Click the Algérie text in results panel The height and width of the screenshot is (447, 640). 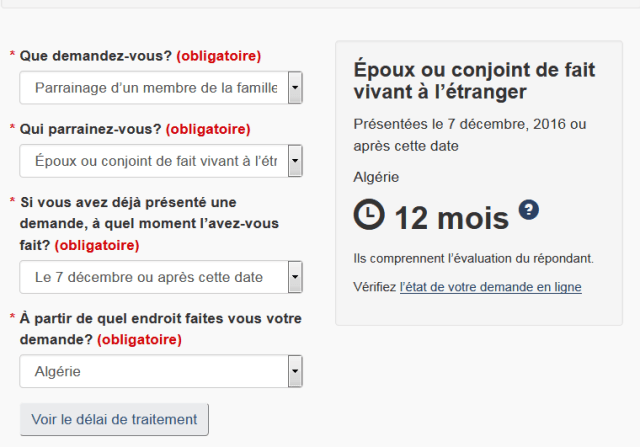376,178
